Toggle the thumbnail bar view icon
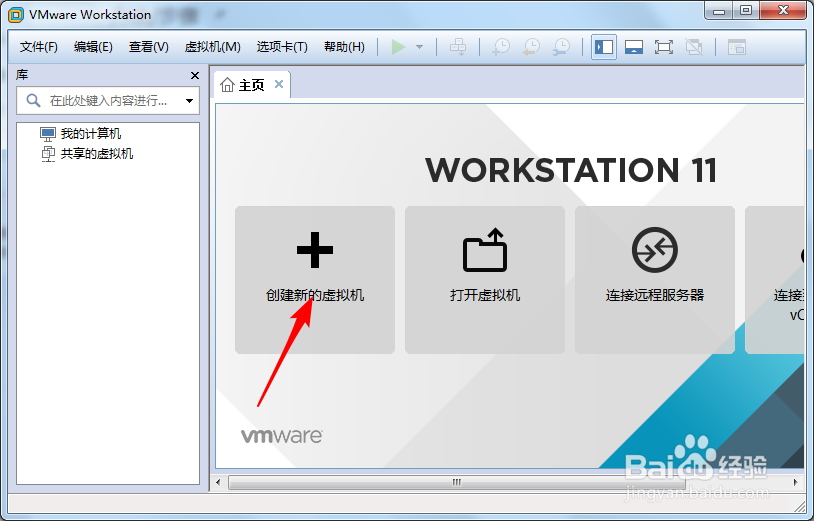Viewport: 814px width, 521px height. coord(634,47)
